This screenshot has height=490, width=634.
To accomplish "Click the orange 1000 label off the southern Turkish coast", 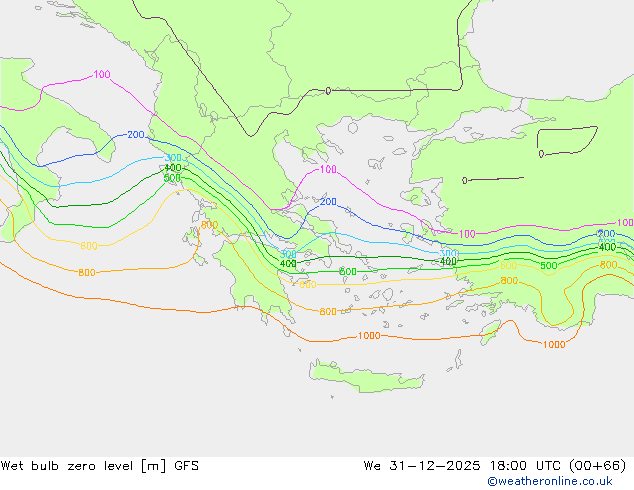I will 554,344.
